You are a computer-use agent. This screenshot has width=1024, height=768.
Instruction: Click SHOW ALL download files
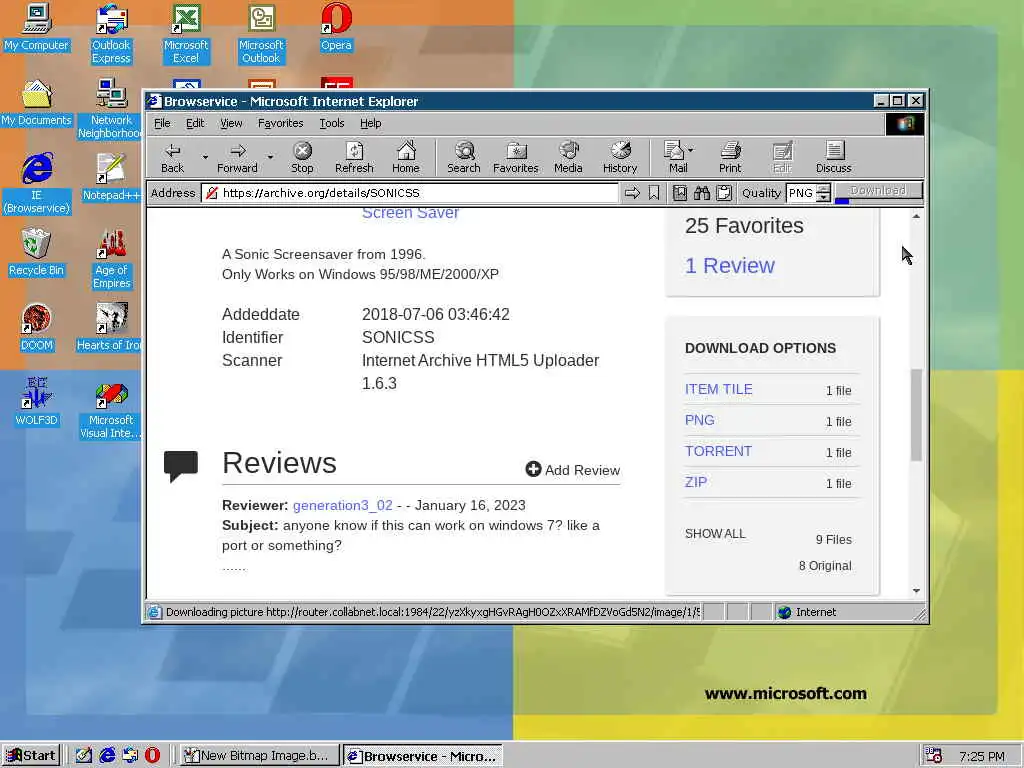coord(715,534)
